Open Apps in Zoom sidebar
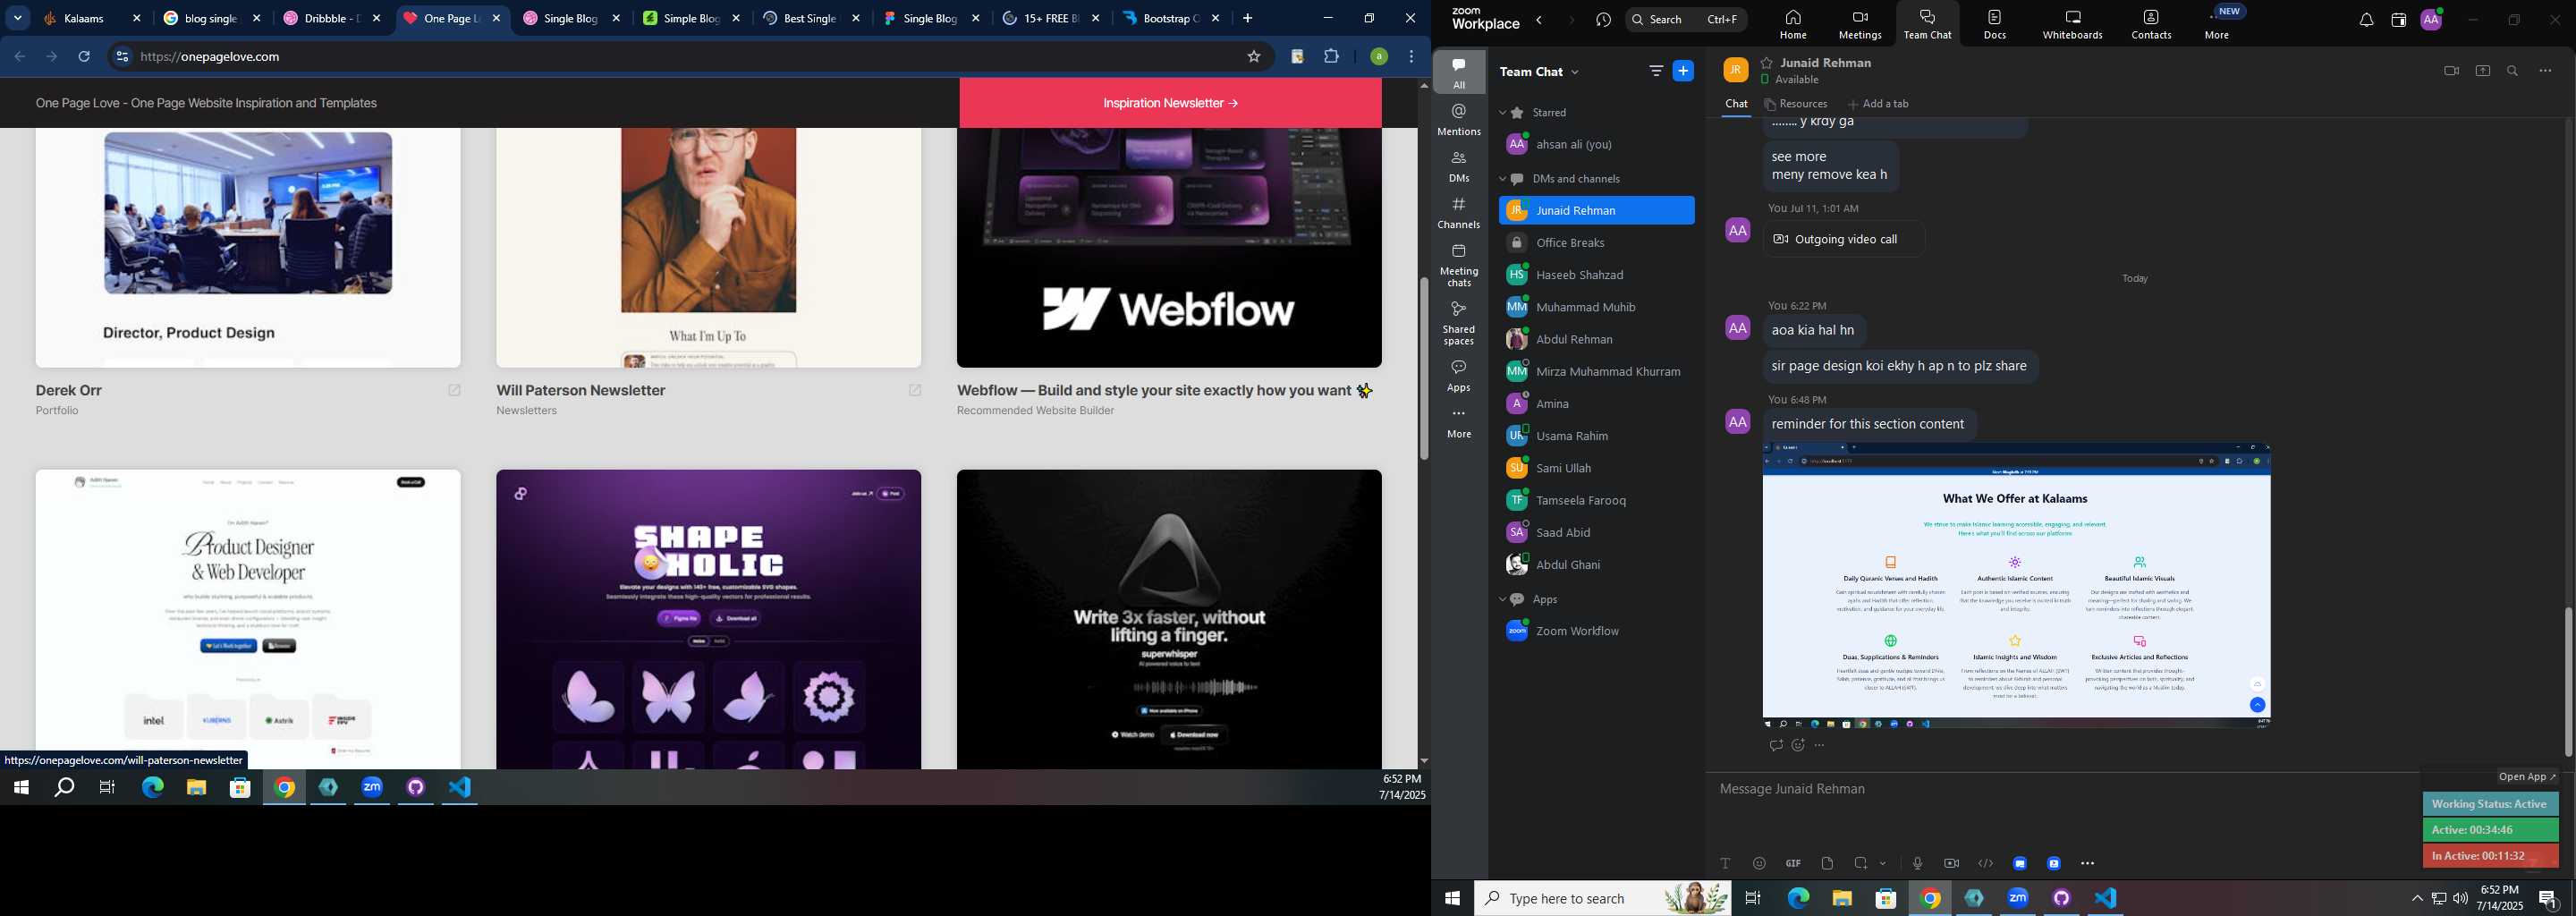Image resolution: width=2576 pixels, height=916 pixels. coord(1459,375)
